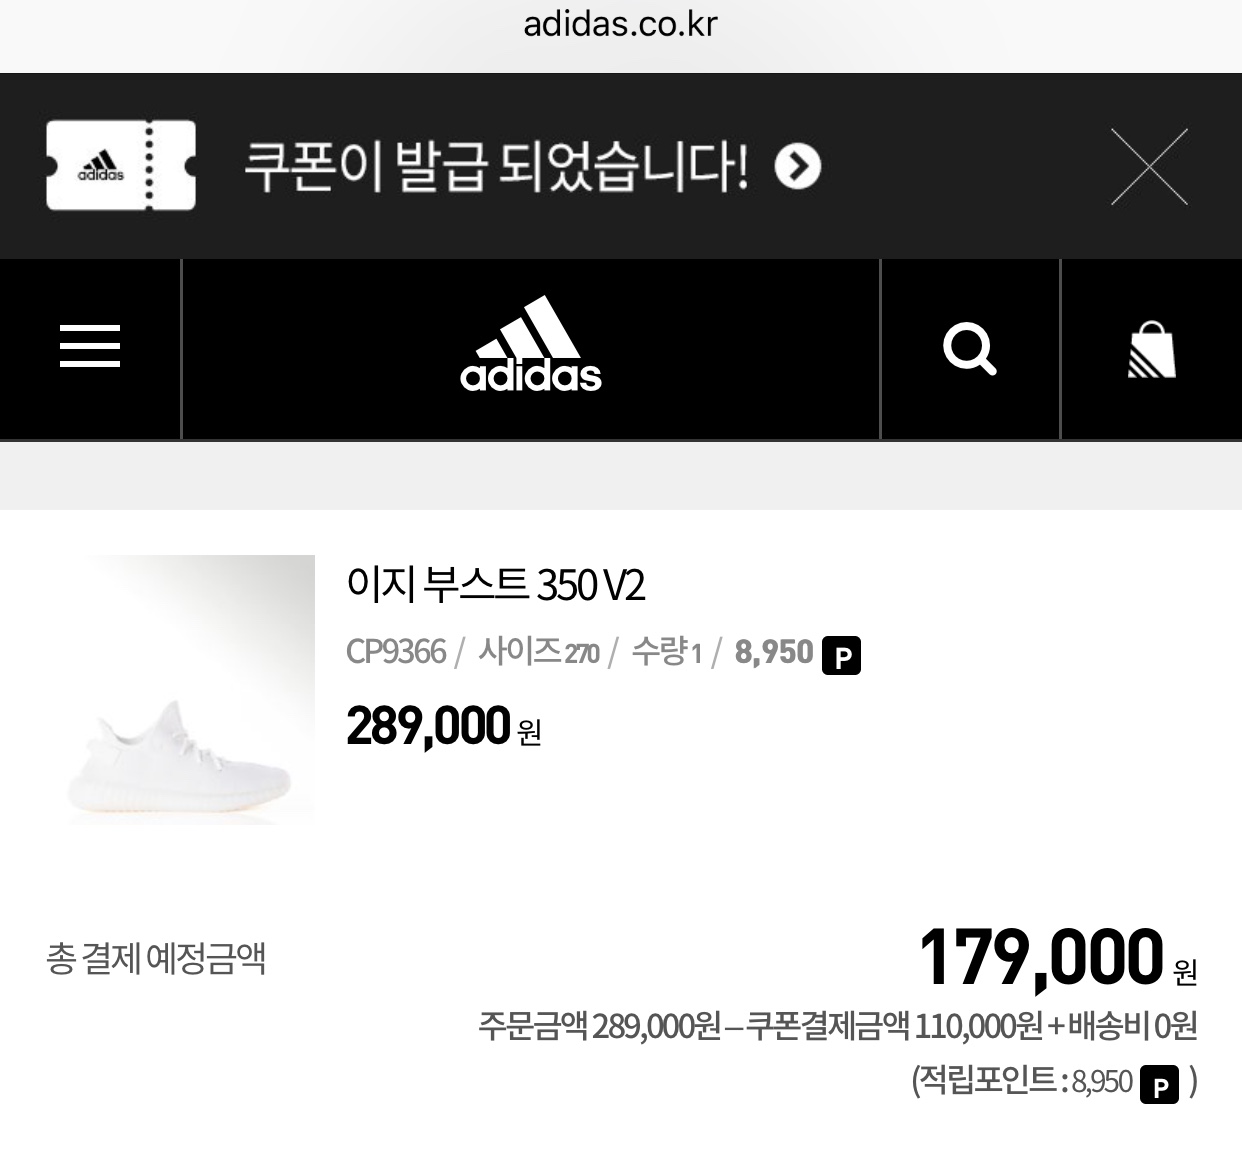This screenshot has height=1174, width=1242.
Task: Click the 수량 1 quantity text
Action: pos(666,652)
